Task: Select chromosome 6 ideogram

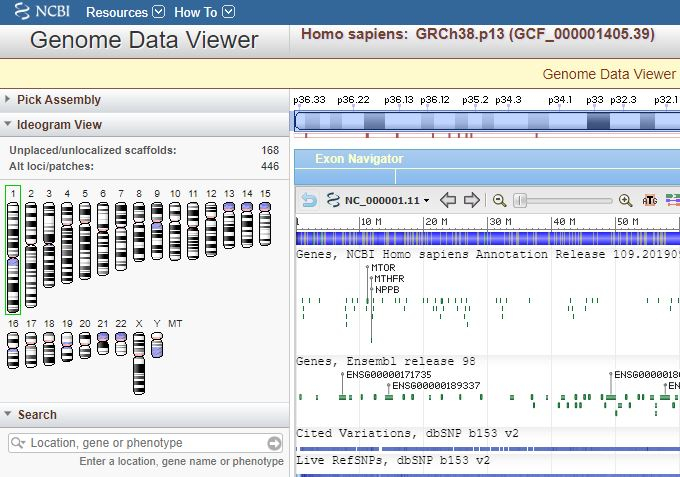Action: click(x=103, y=238)
